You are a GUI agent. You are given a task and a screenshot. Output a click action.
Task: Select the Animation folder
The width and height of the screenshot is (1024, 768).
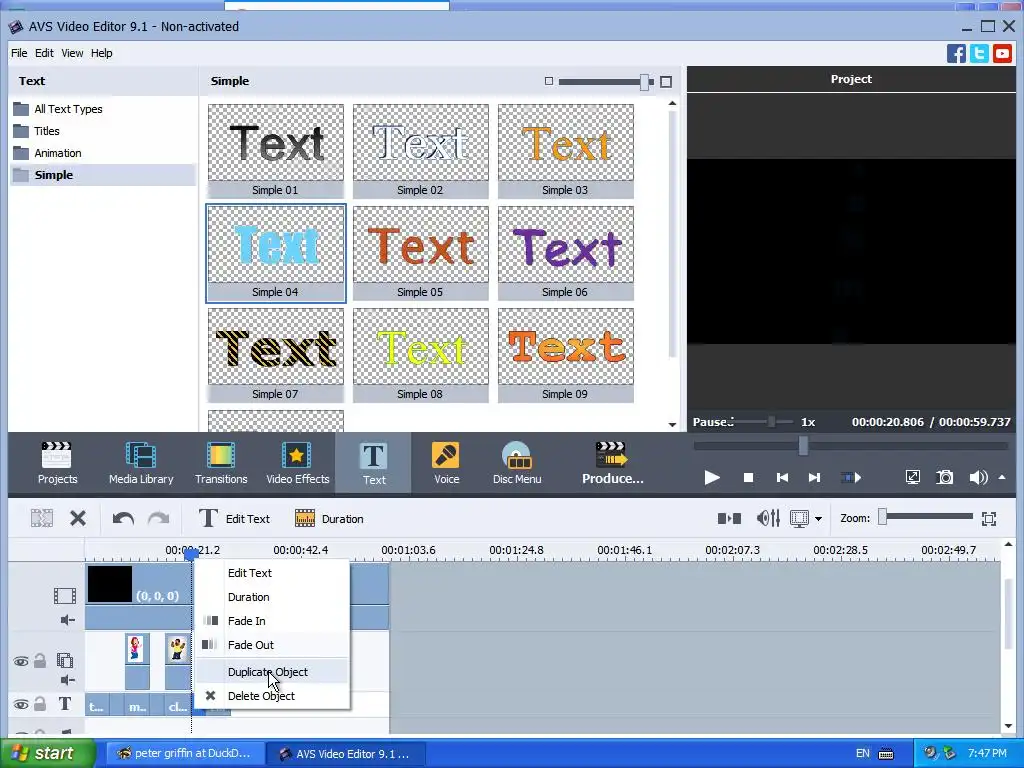pyautogui.click(x=57, y=153)
